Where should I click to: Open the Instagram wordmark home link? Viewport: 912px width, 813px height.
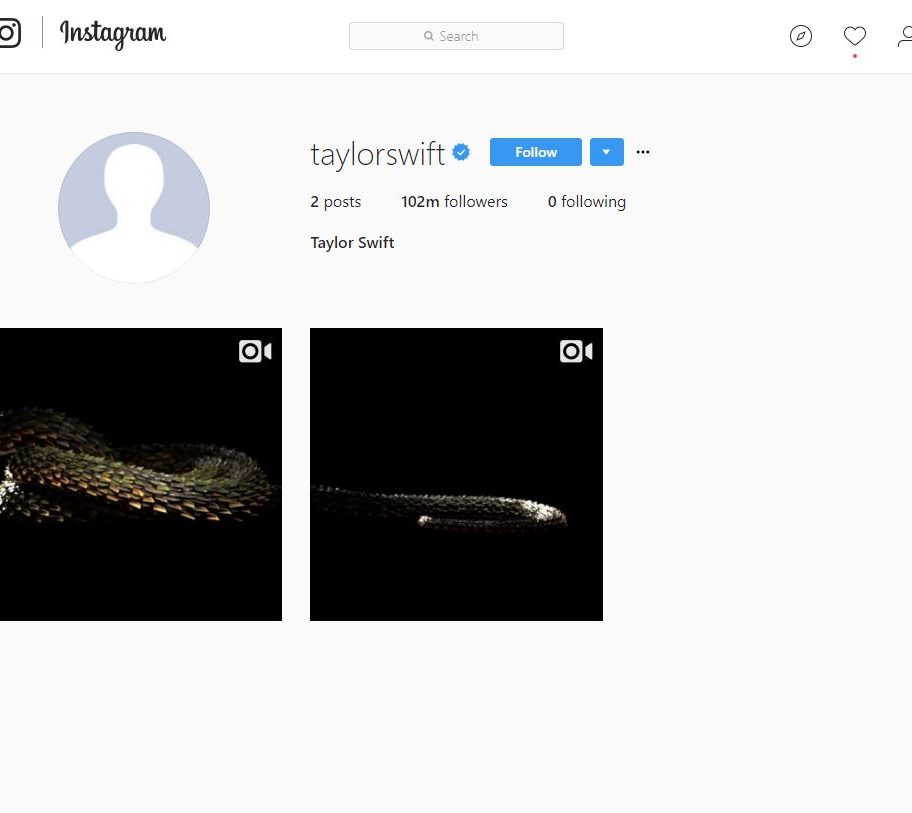point(113,34)
